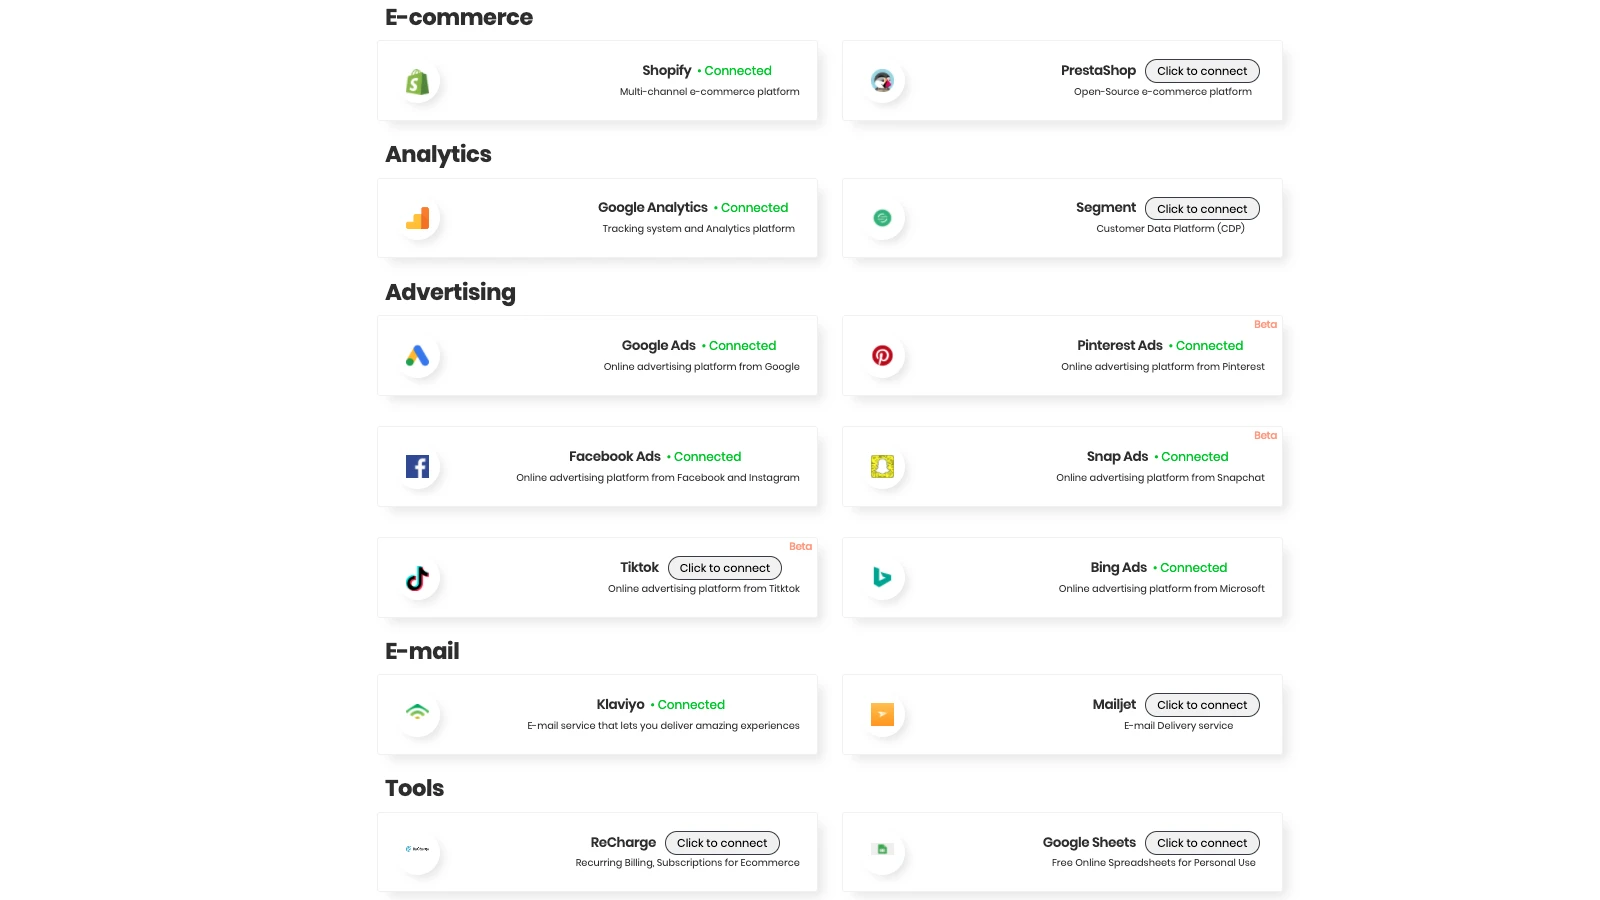Connect the Tiktok advertising integration

tap(725, 568)
